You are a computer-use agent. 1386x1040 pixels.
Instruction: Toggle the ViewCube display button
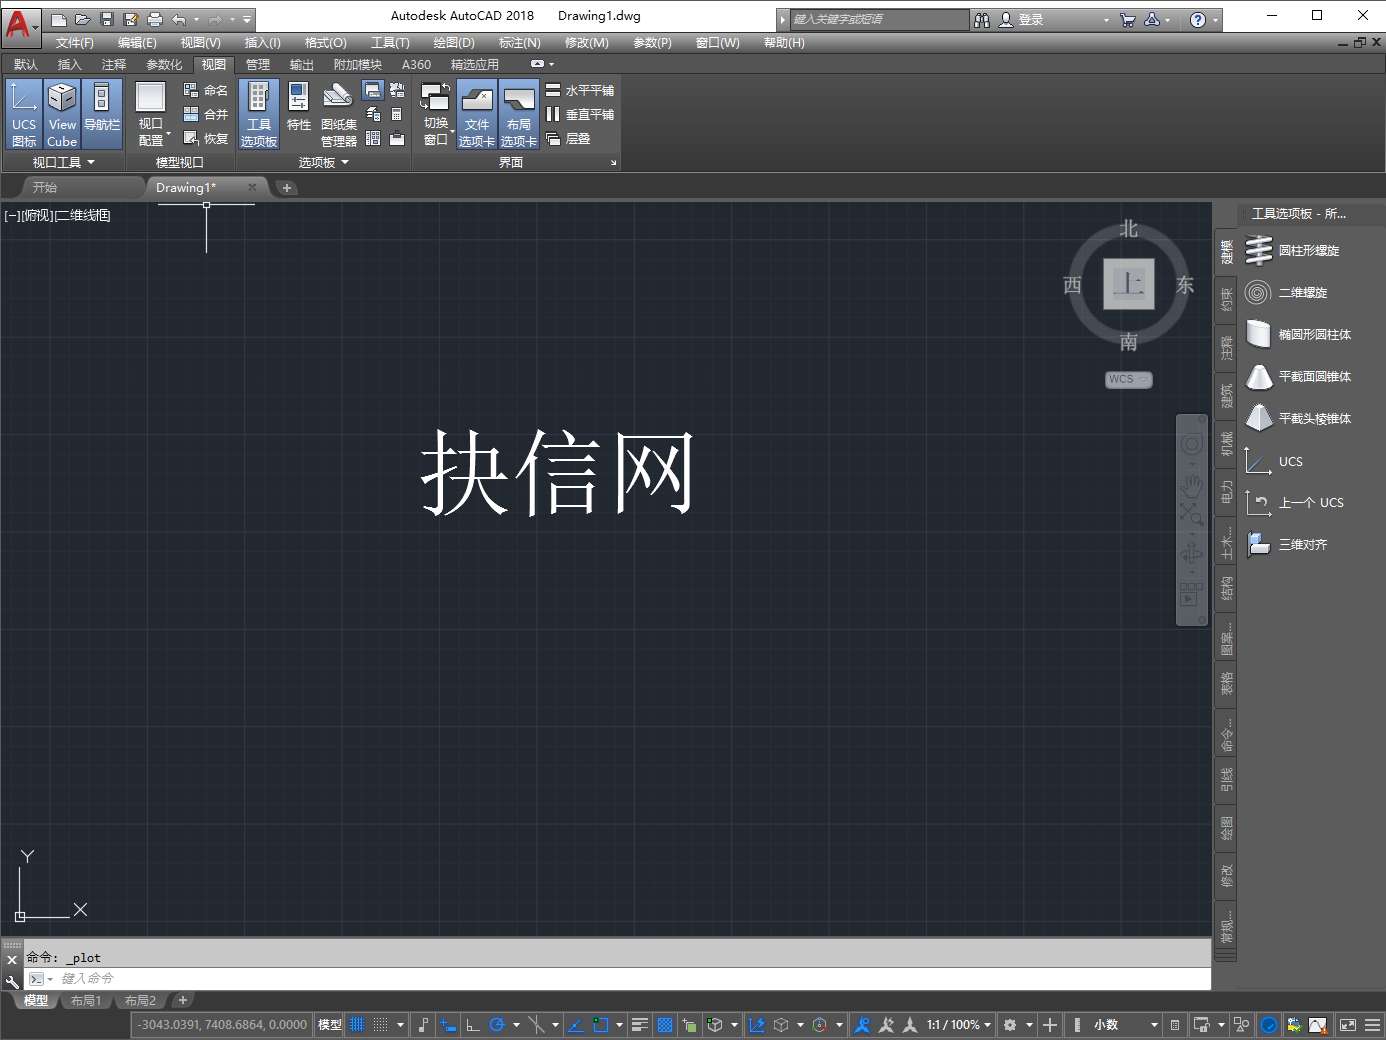(62, 115)
